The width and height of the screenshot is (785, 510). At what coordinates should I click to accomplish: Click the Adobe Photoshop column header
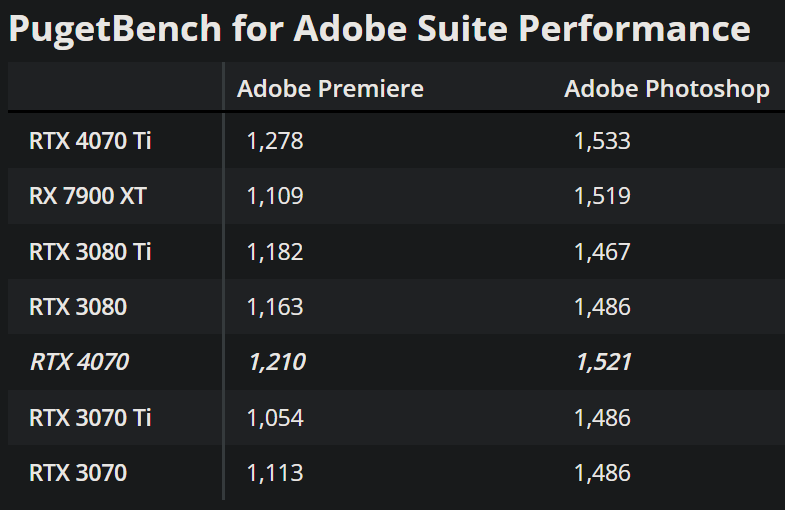pyautogui.click(x=666, y=89)
